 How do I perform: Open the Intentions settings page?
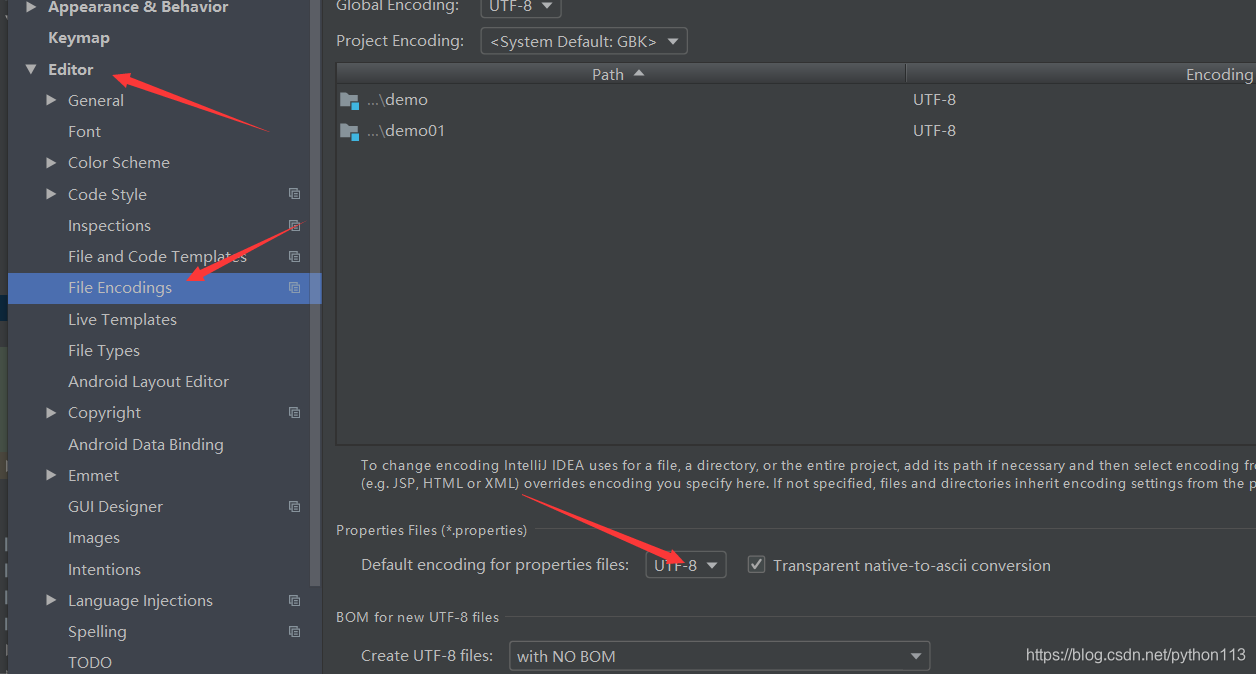[104, 570]
